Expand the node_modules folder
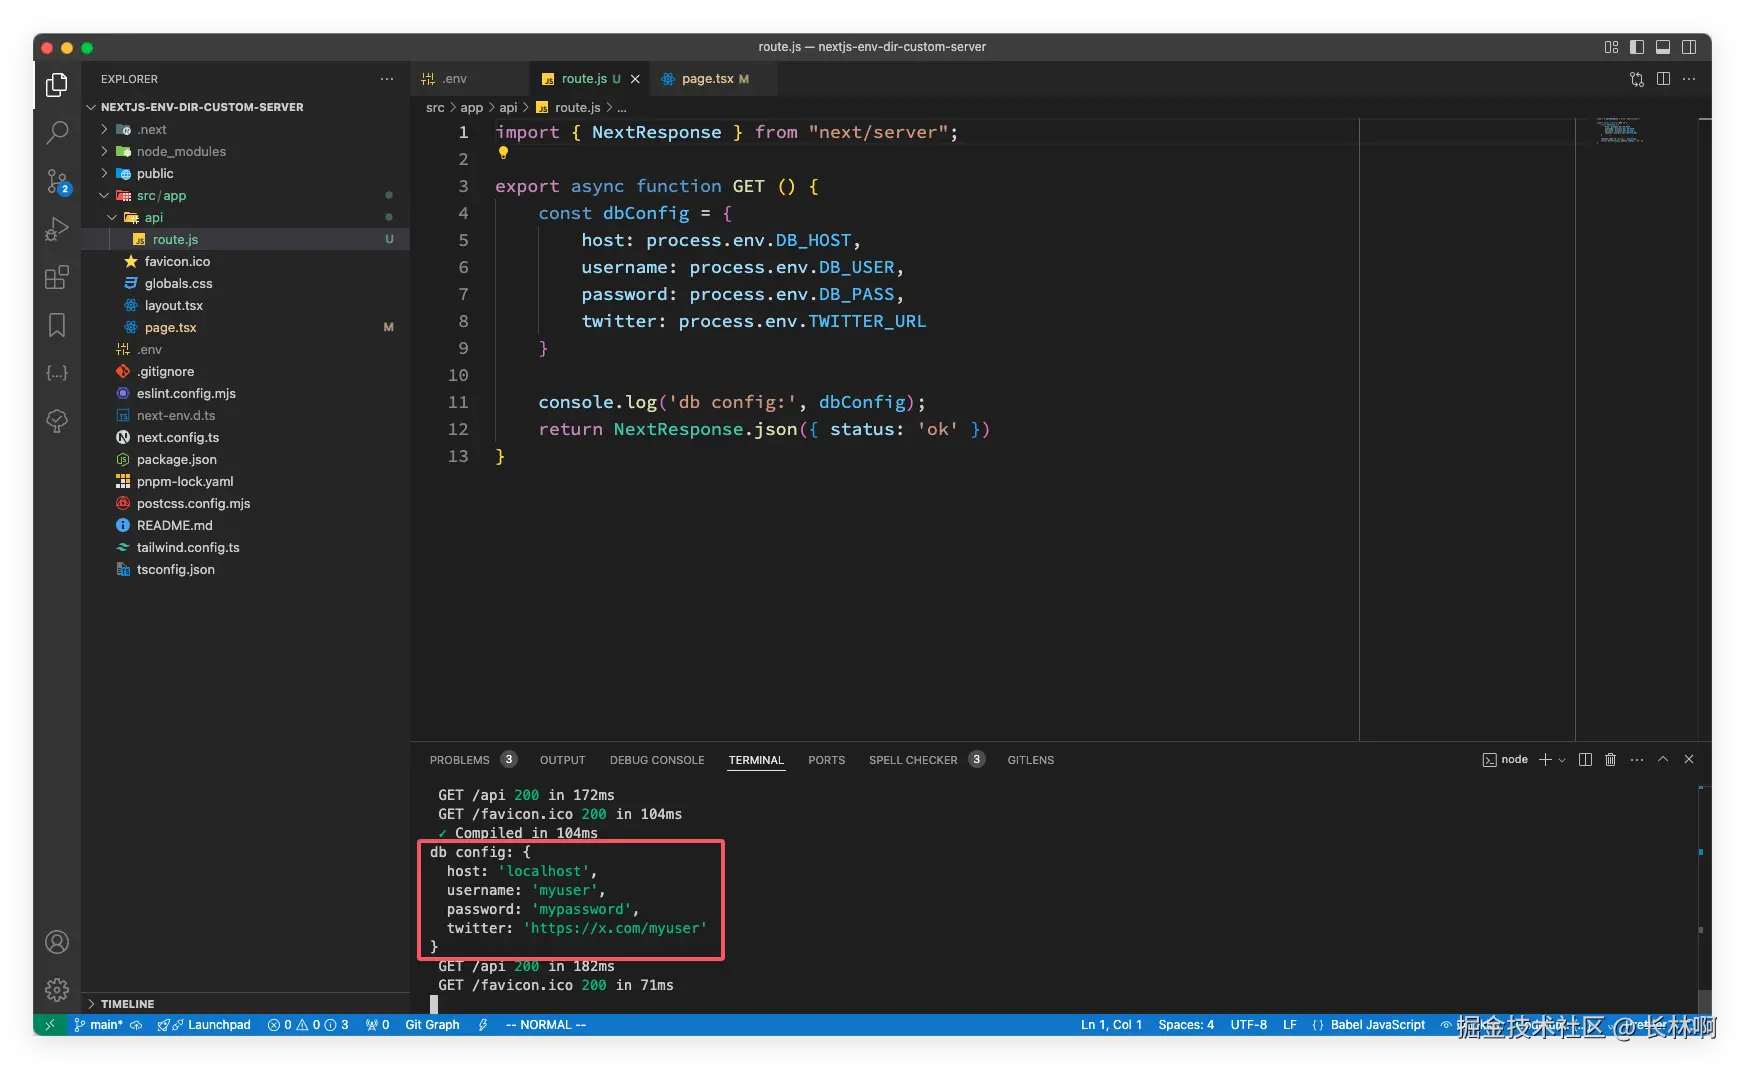Viewport: 1745px width, 1069px height. 180,152
